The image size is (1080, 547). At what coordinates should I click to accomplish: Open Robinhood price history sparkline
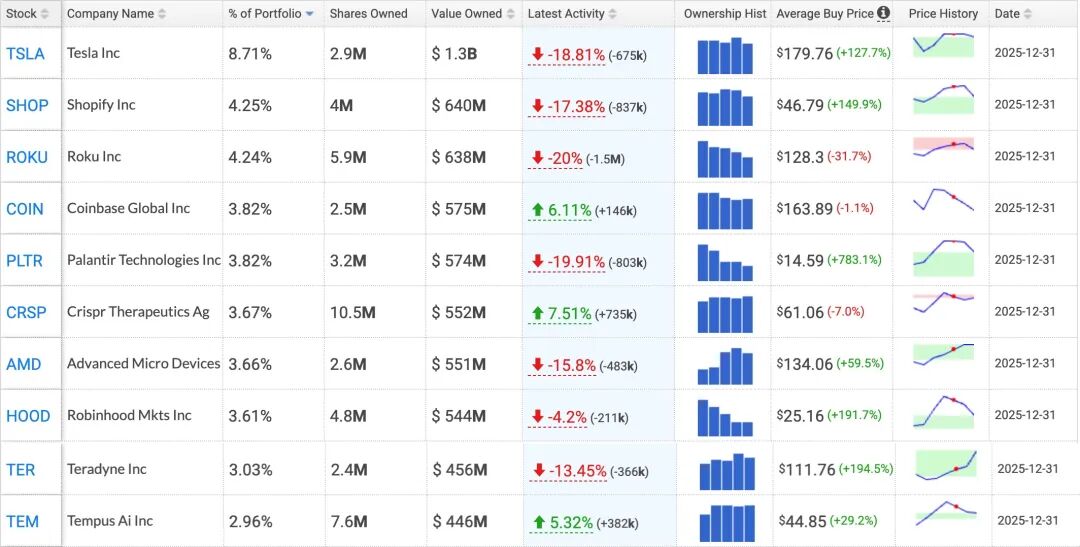coord(944,412)
